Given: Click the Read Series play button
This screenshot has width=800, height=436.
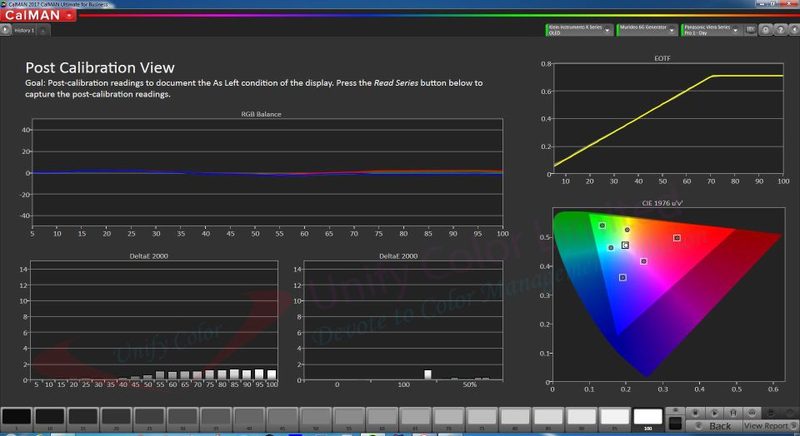Looking at the screenshot, I should (x=715, y=413).
